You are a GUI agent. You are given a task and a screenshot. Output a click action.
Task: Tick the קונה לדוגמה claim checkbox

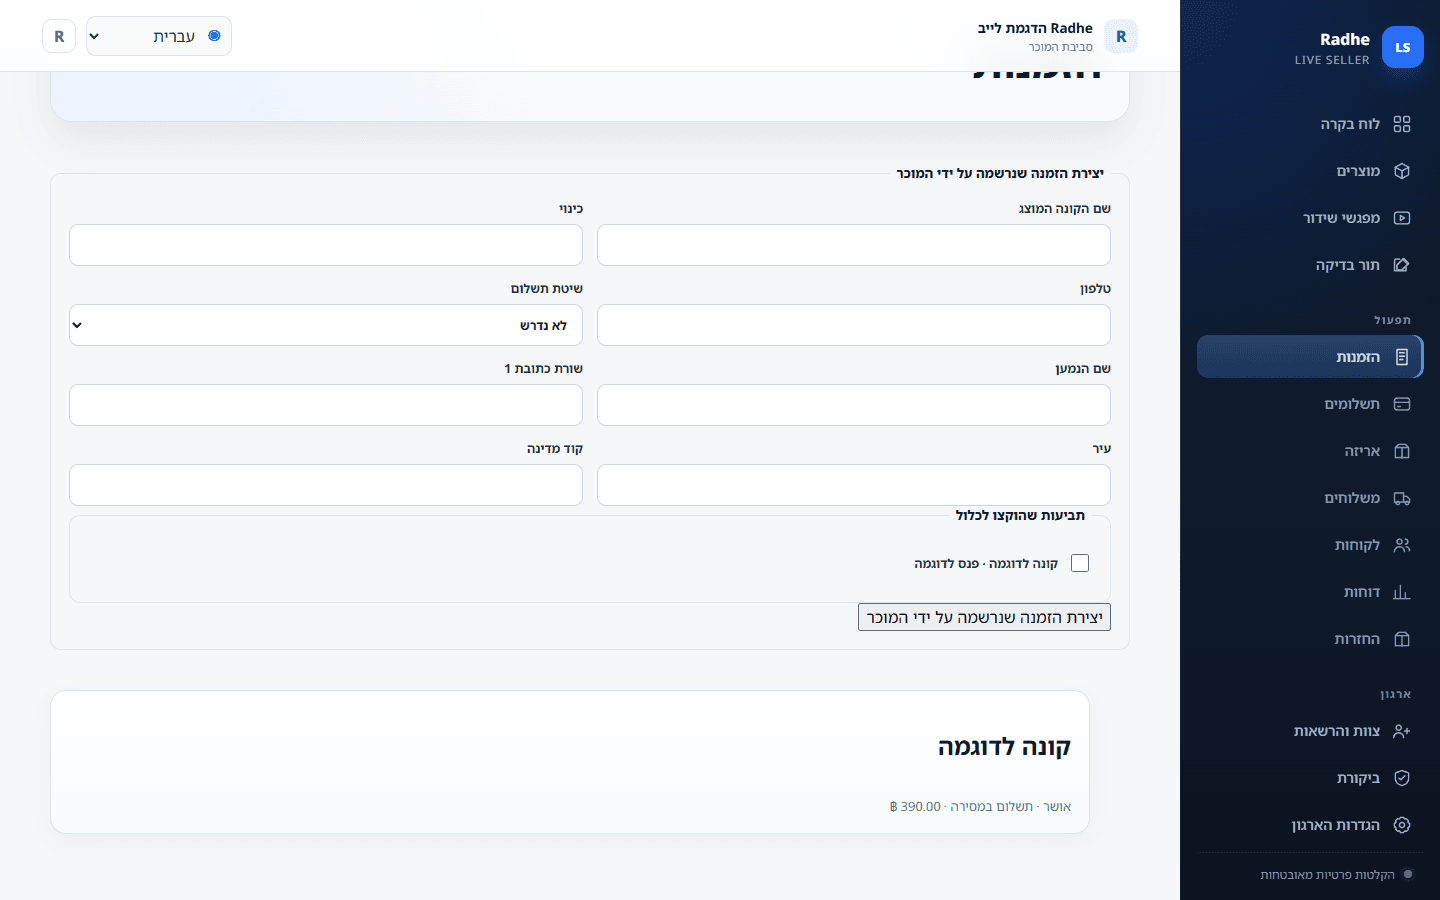click(x=1080, y=563)
